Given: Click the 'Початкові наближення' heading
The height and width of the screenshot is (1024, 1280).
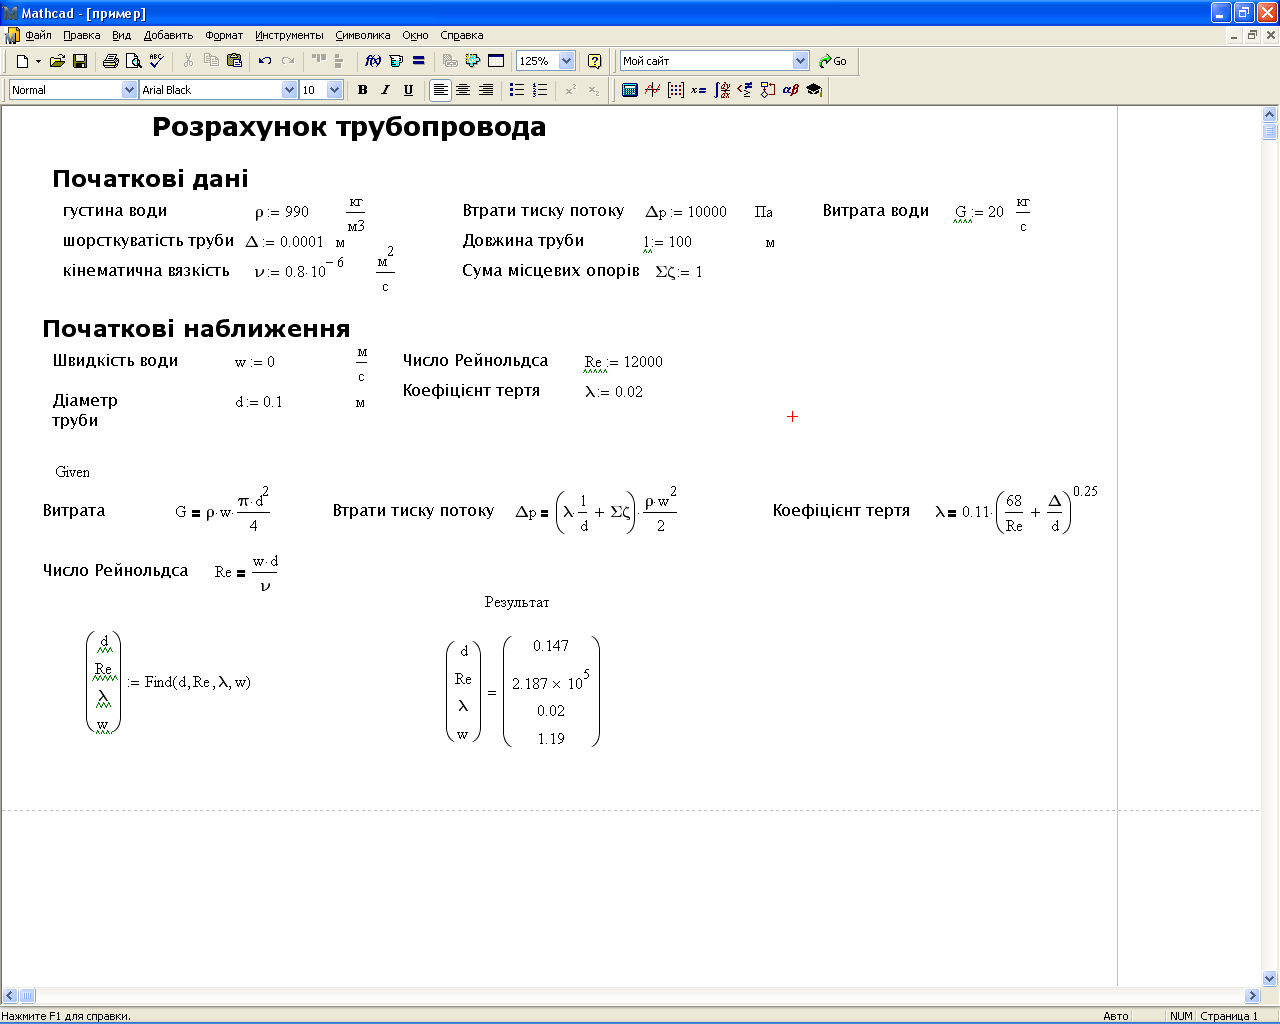Looking at the screenshot, I should pos(196,329).
